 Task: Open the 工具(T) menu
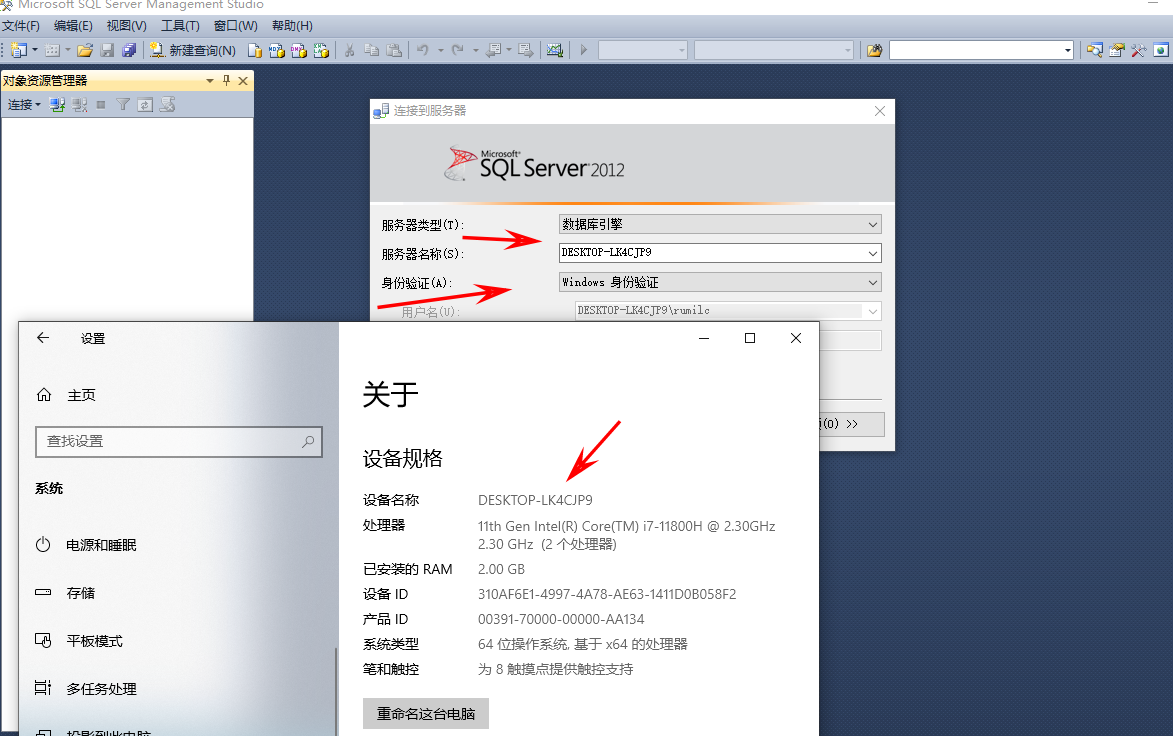180,25
